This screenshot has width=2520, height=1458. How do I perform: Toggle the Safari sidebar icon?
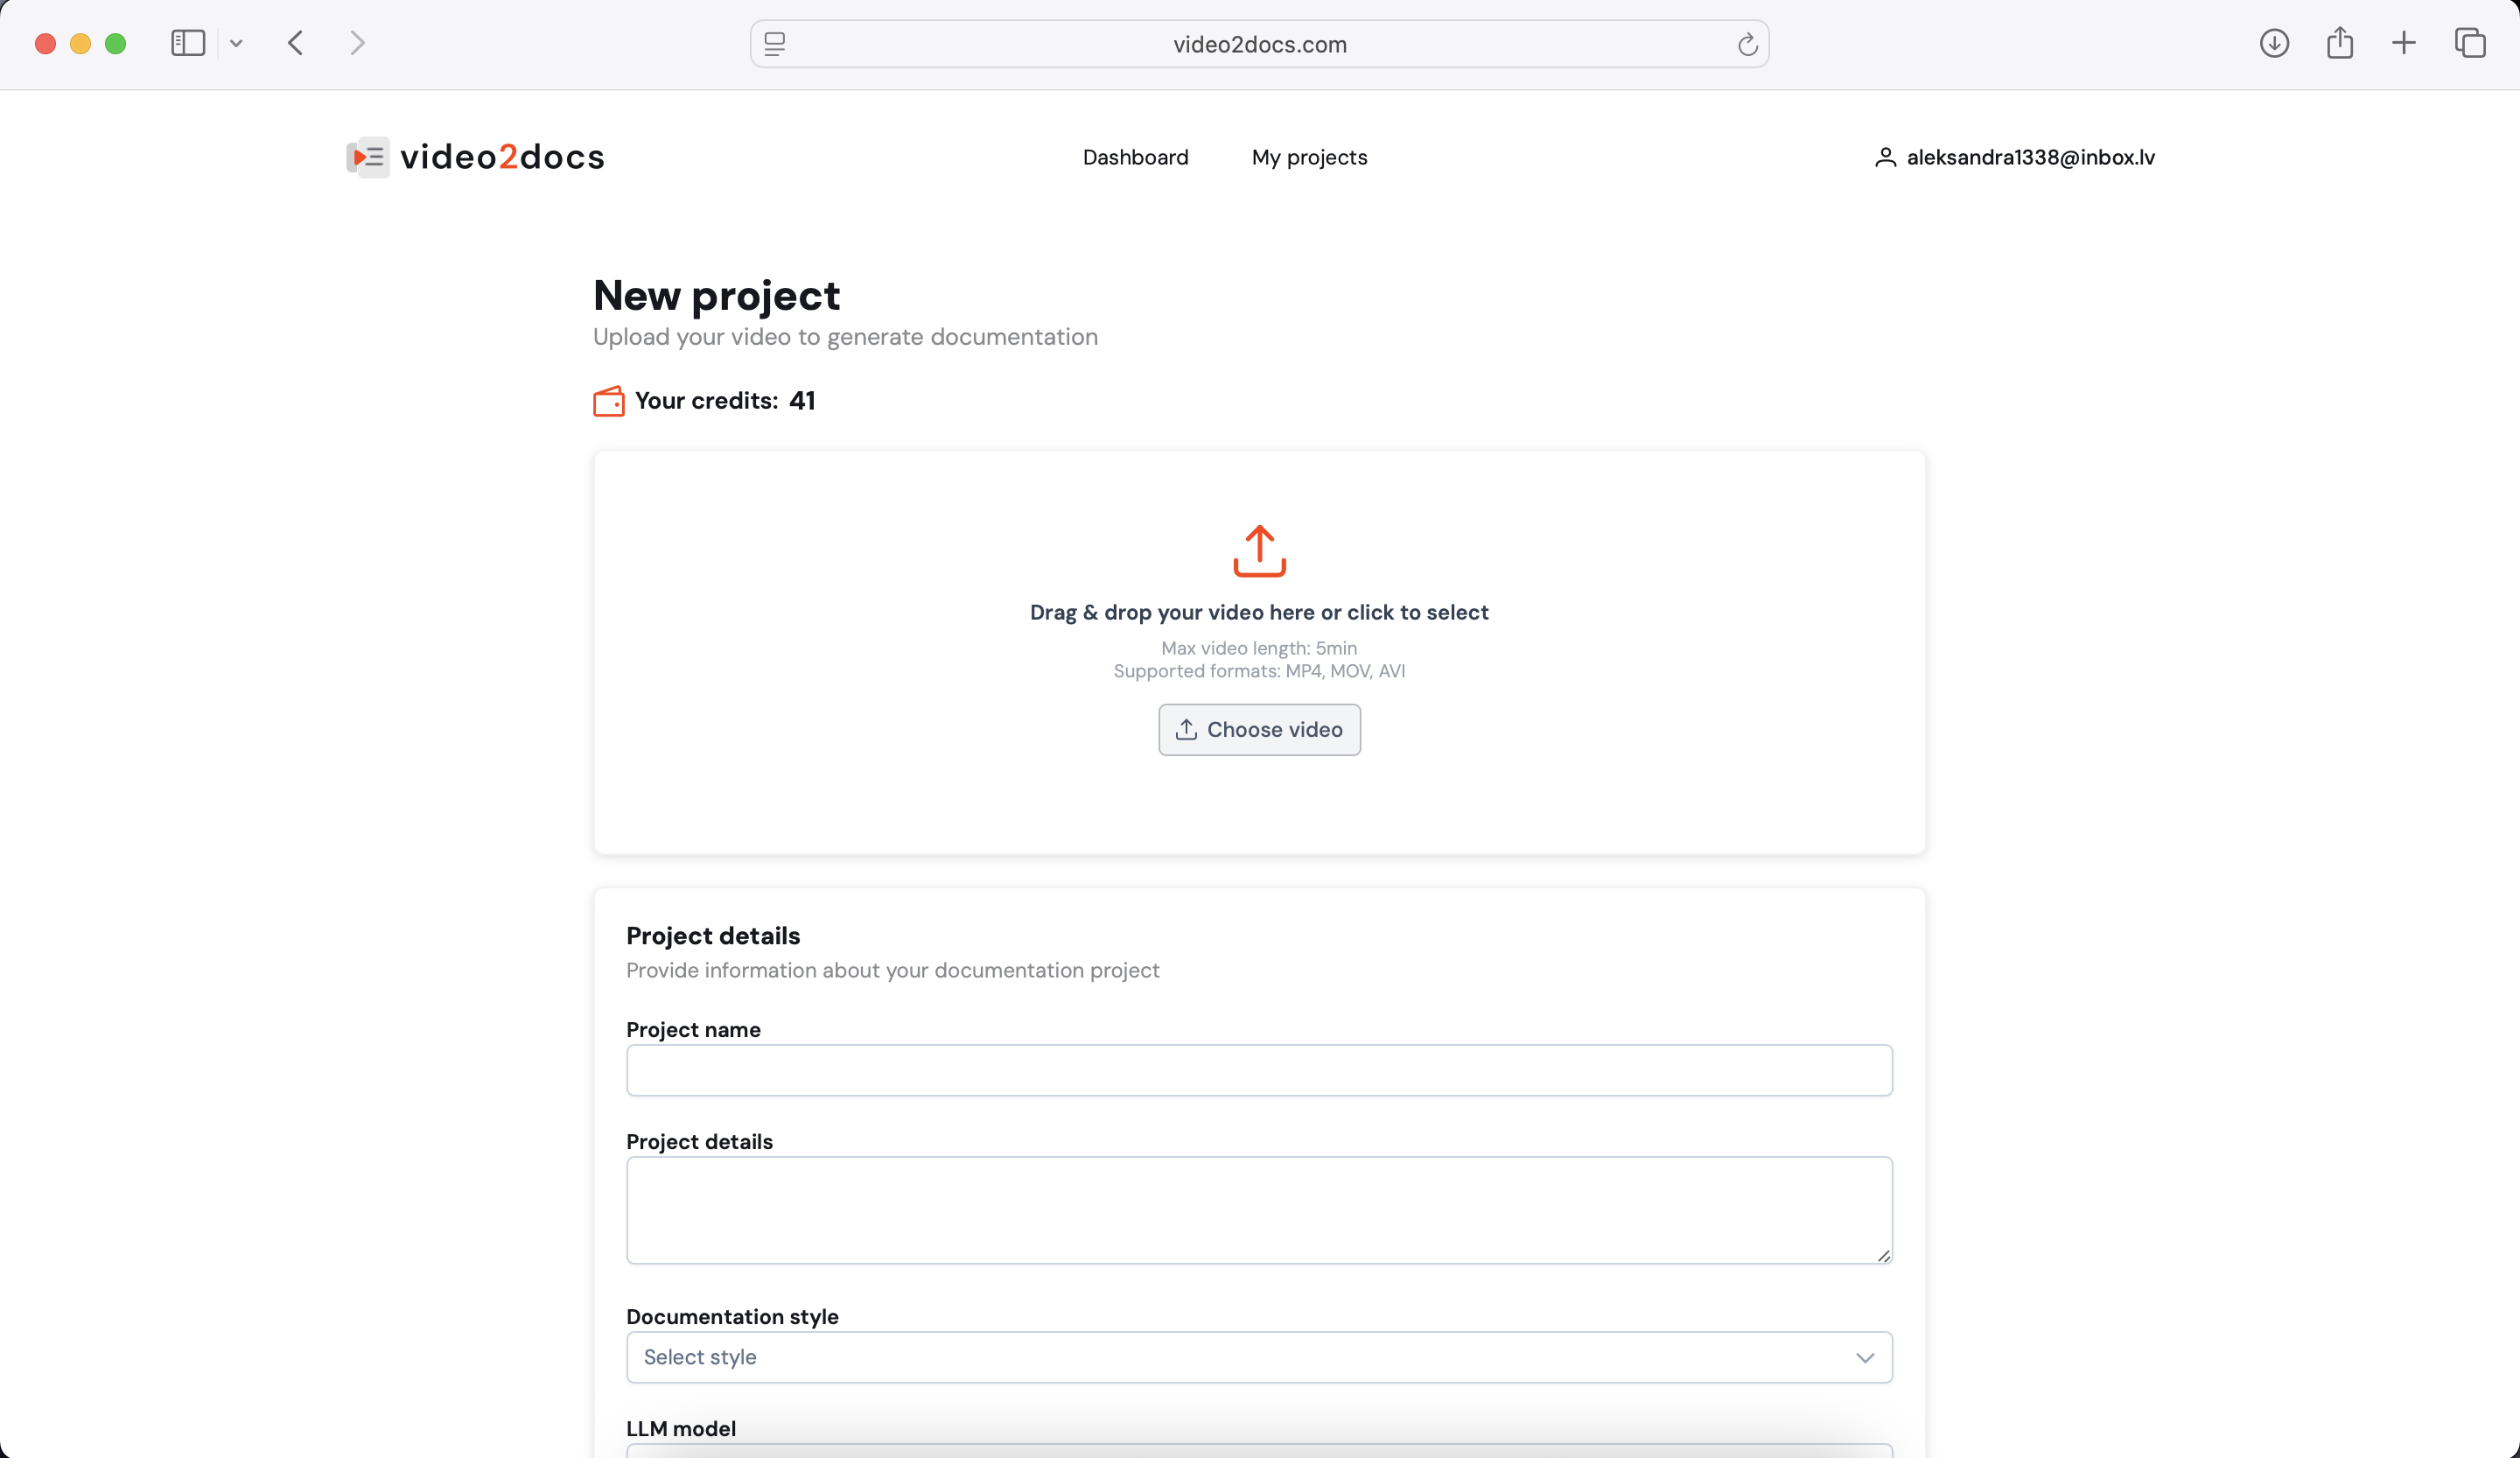187,43
